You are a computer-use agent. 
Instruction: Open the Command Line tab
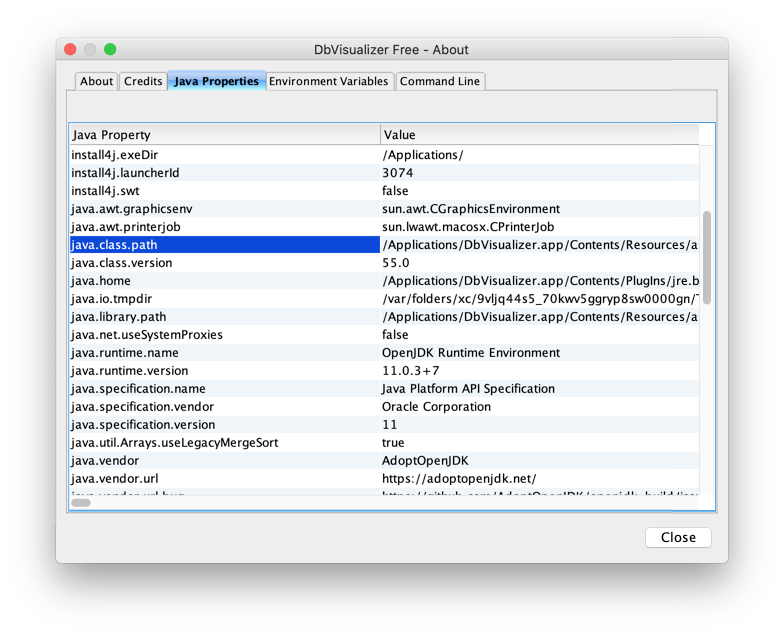point(440,82)
